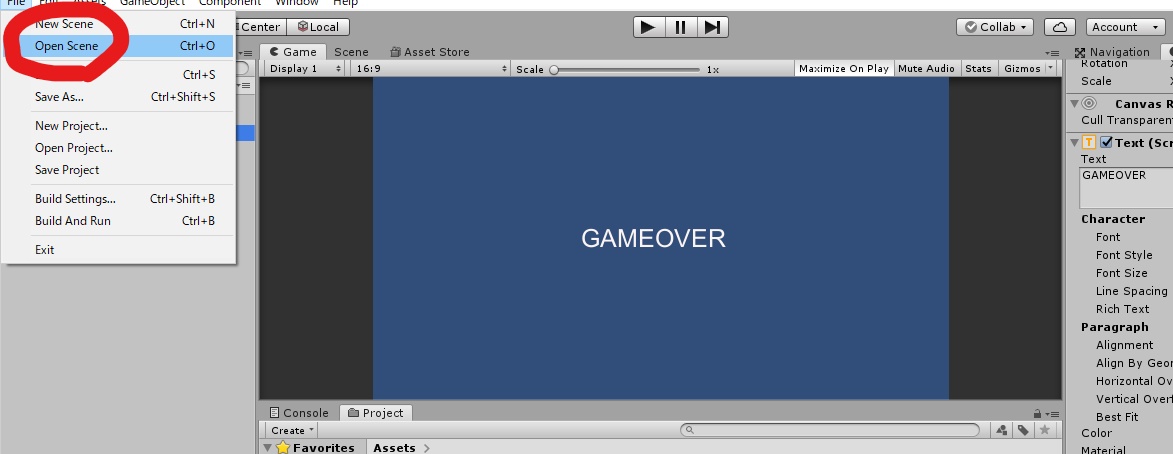Click the Asset Store tab icon

(x=395, y=52)
